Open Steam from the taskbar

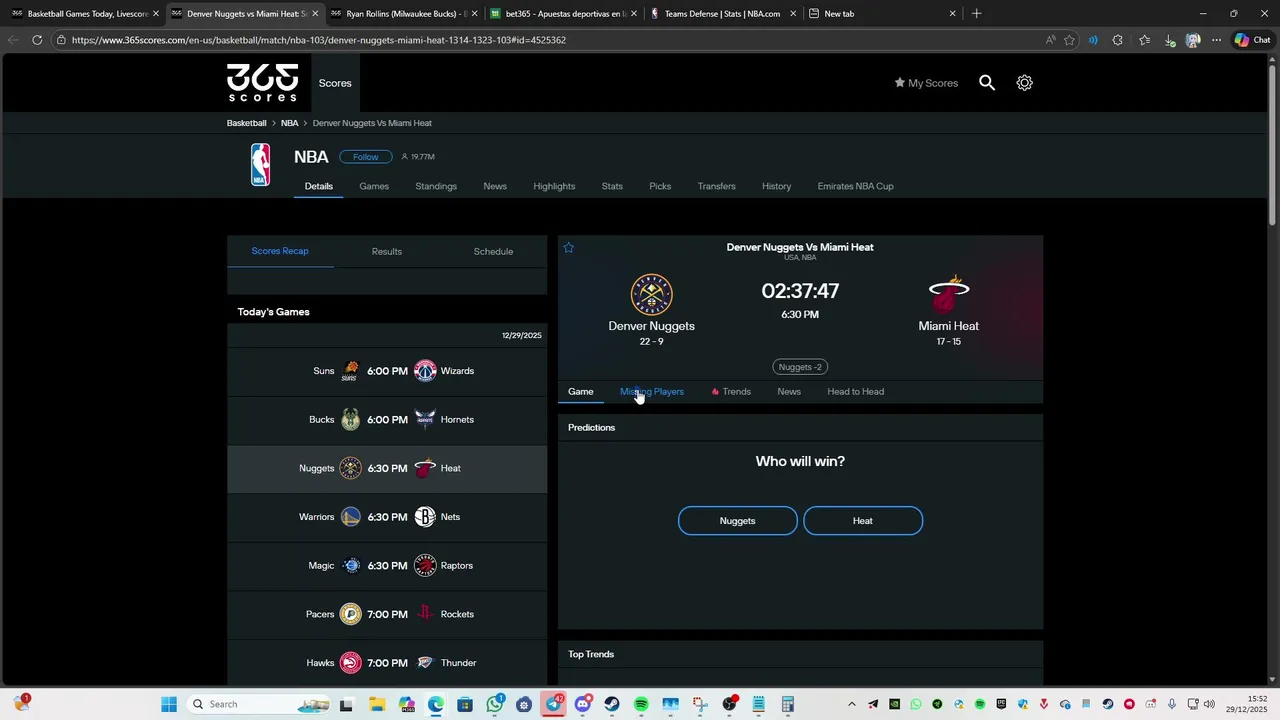[x=612, y=704]
